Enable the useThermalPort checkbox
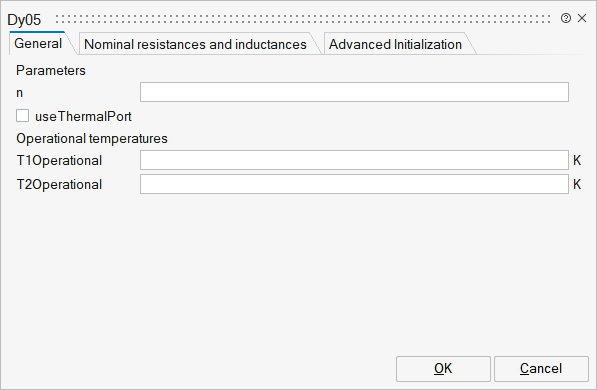Image resolution: width=597 pixels, height=390 pixels. [x=22, y=116]
